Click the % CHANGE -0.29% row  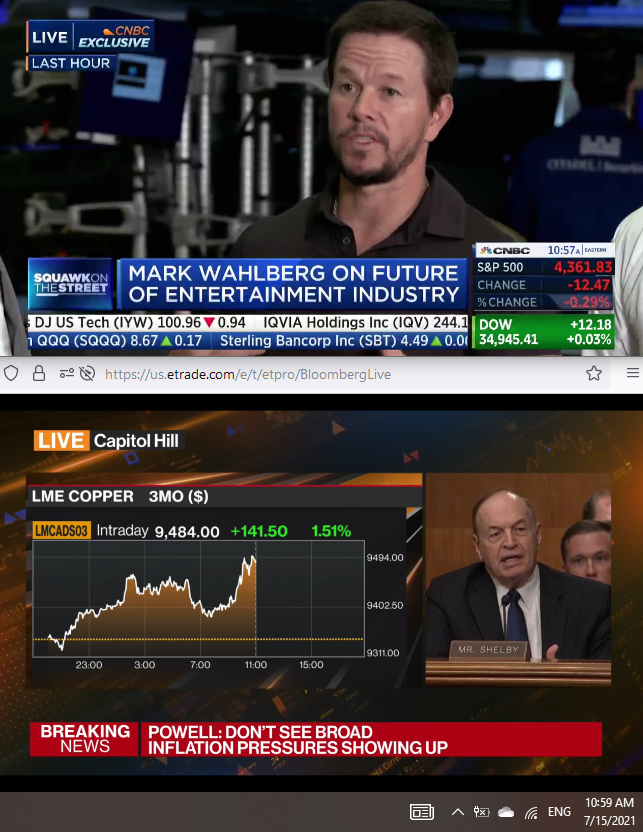coord(544,302)
